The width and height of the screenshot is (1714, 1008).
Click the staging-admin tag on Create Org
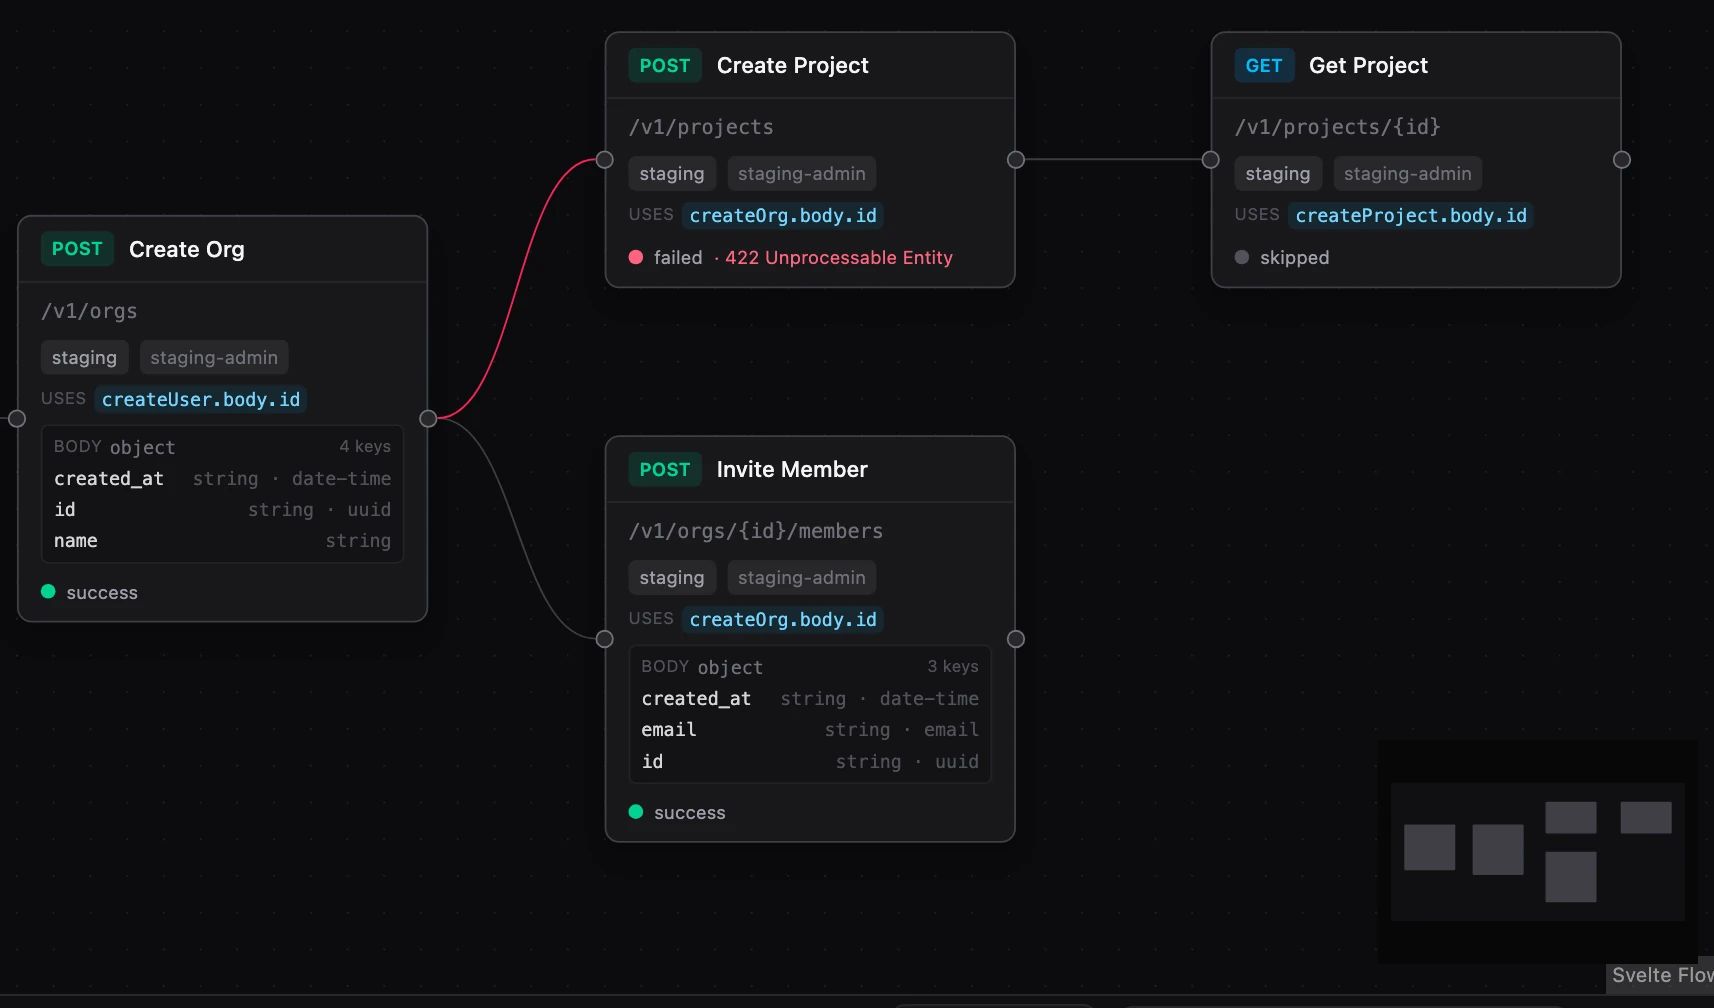[x=214, y=358]
